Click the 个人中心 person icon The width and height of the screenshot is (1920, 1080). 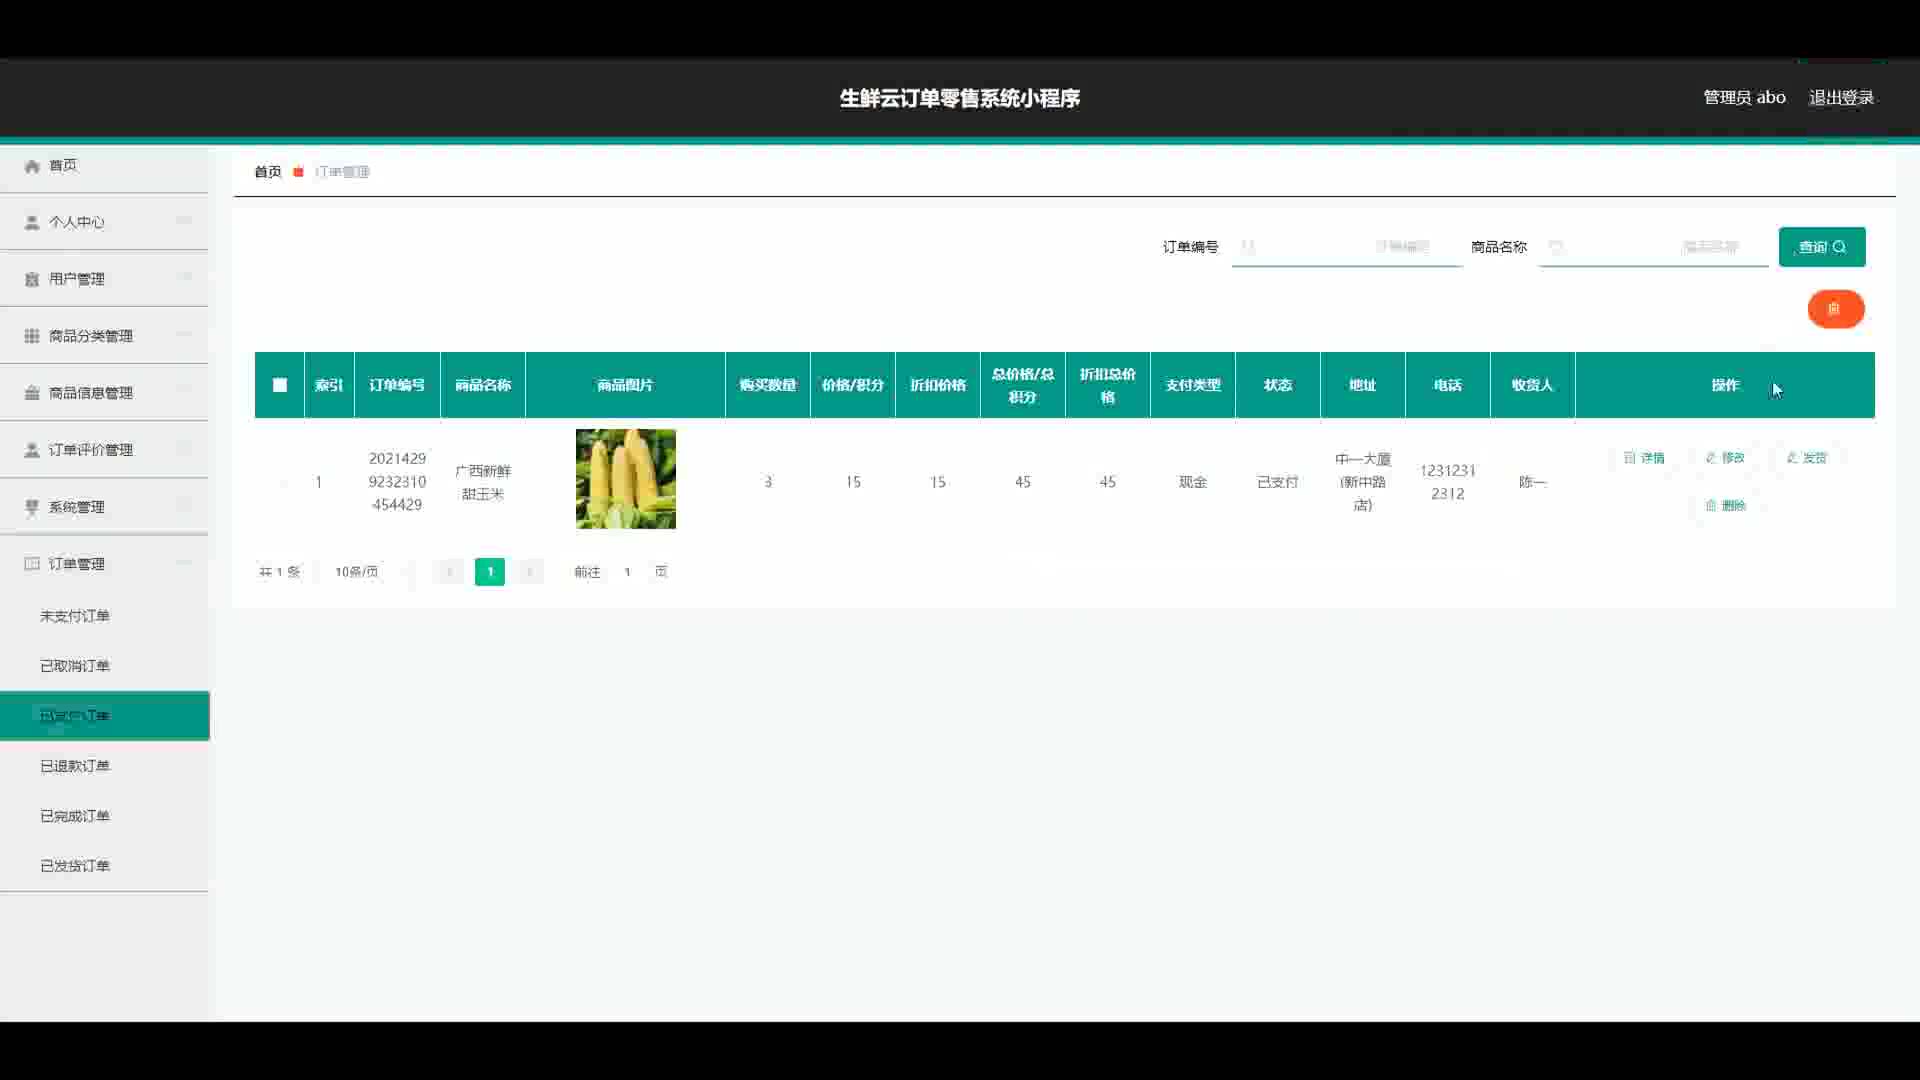click(32, 222)
